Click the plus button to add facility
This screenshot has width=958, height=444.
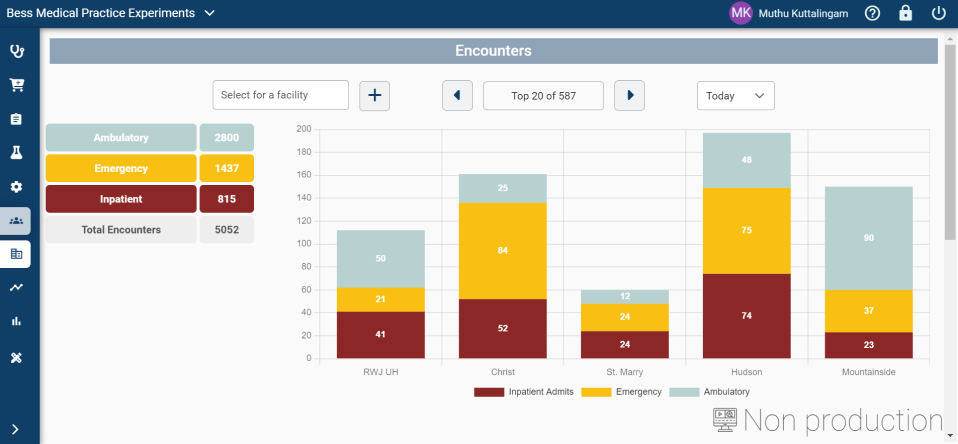[374, 96]
